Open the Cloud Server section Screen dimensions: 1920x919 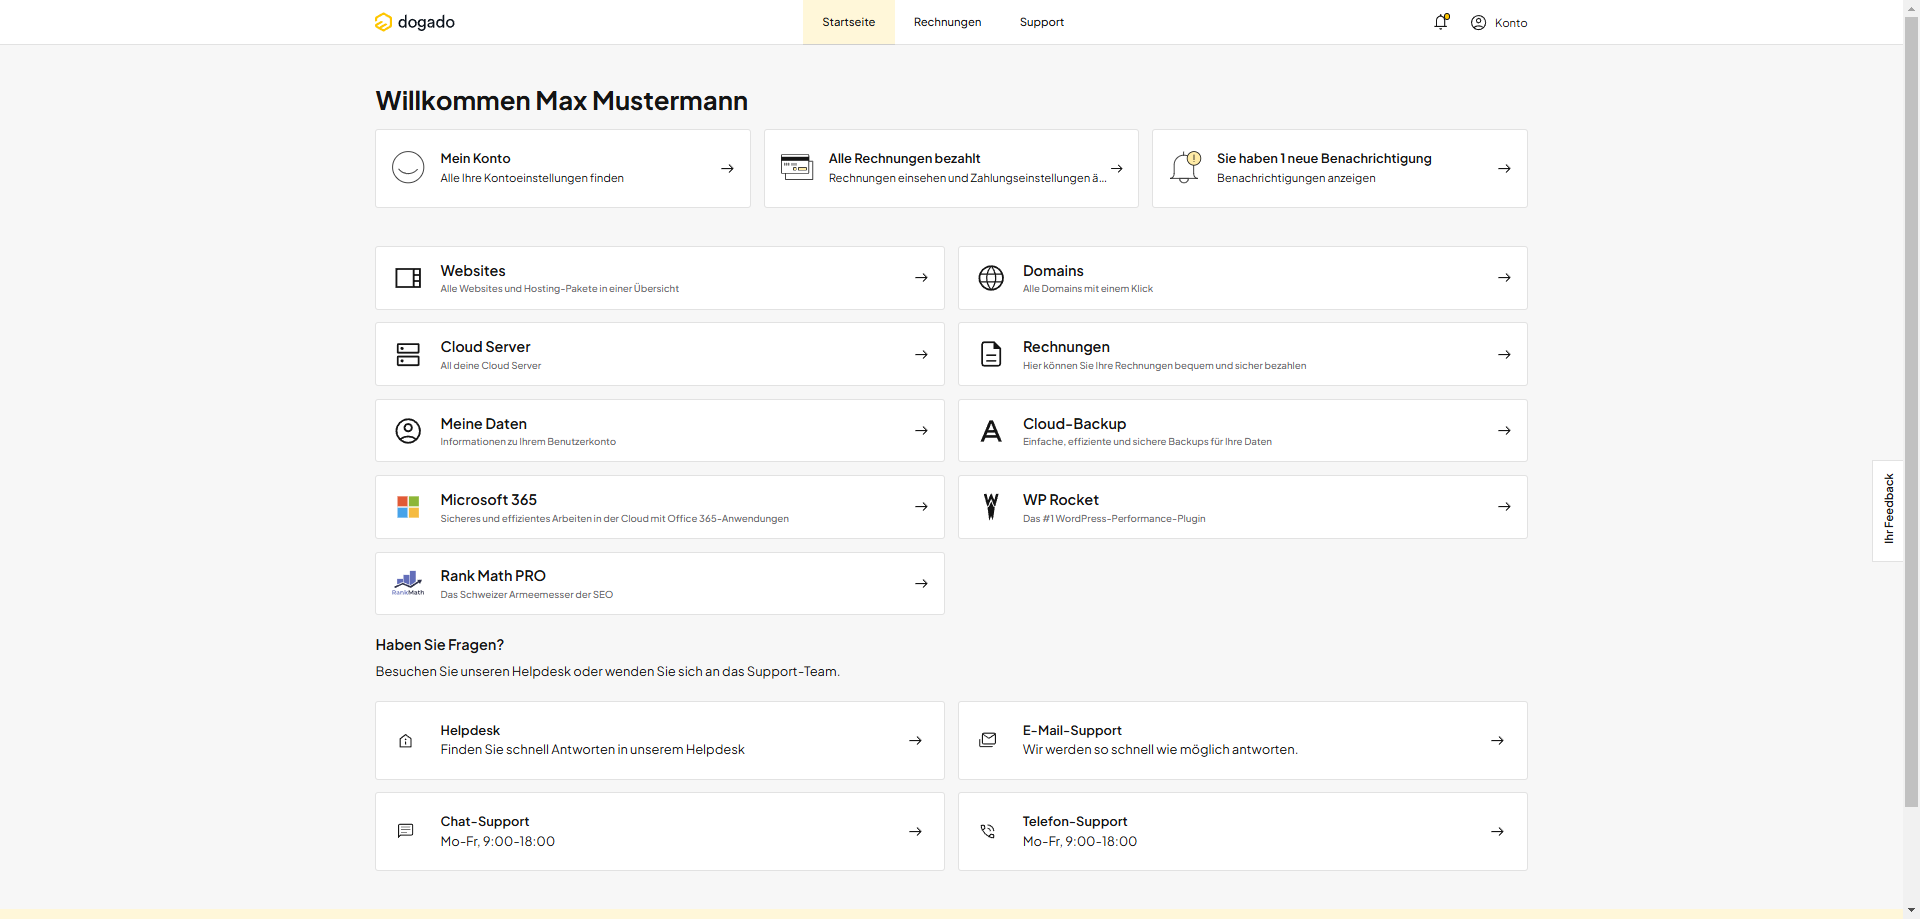pos(660,354)
